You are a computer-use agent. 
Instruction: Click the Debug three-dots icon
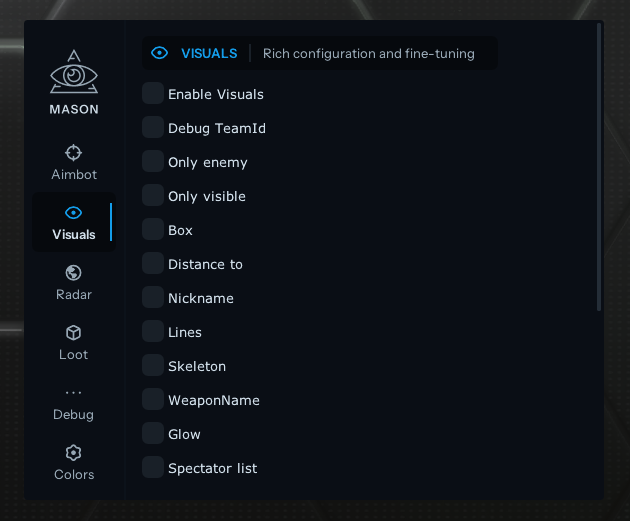tap(73, 393)
